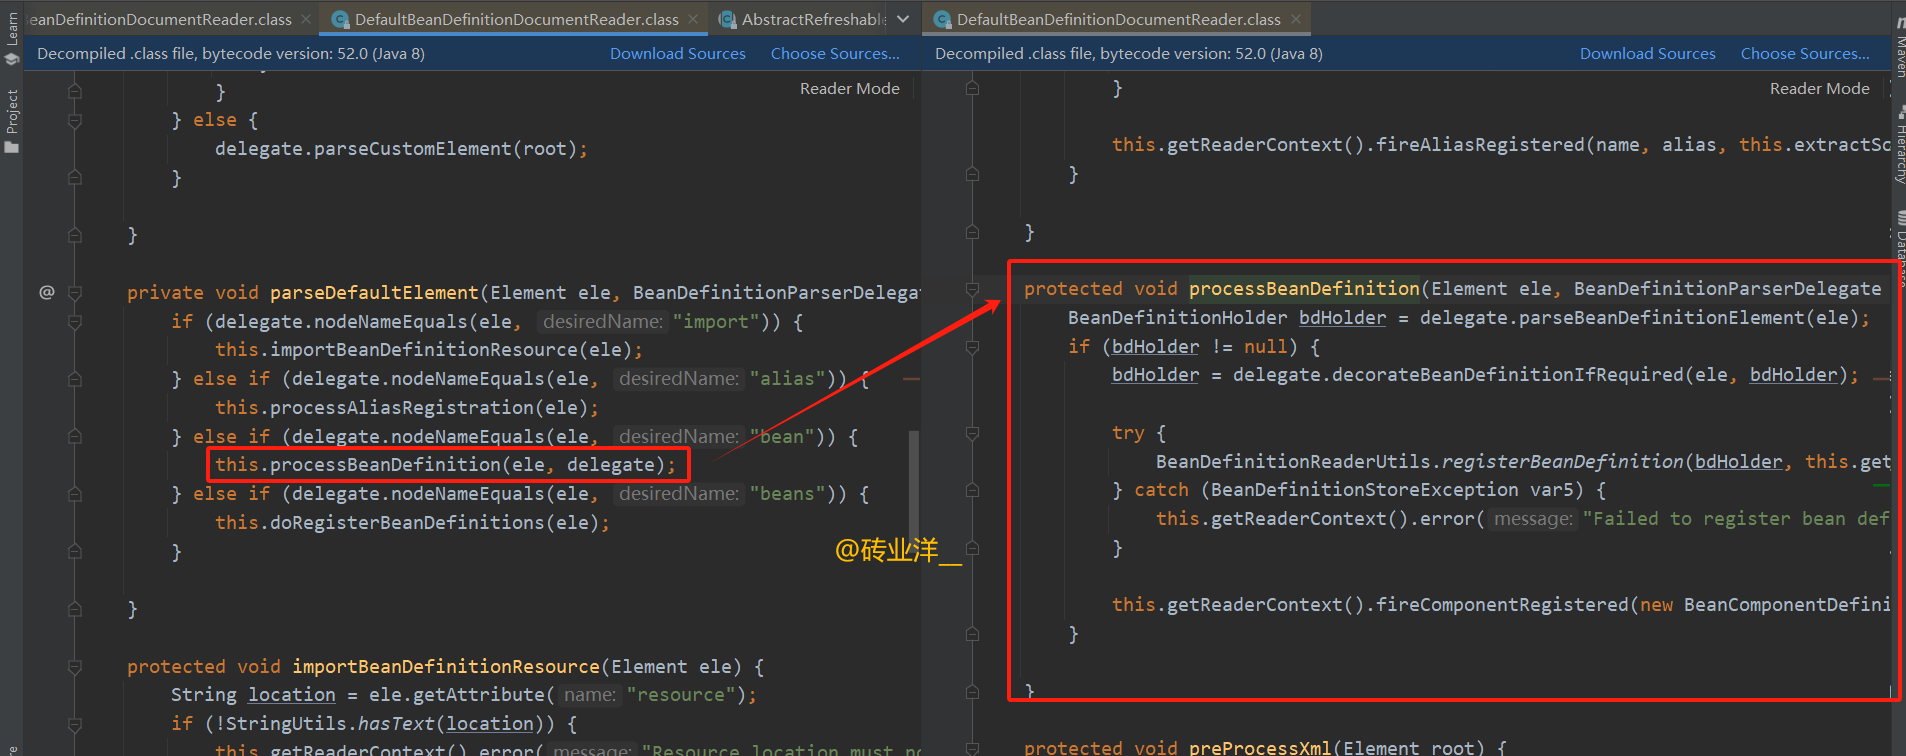The width and height of the screenshot is (1906, 756).
Task: Collapse the else if "alias" block fold
Action: 75,379
